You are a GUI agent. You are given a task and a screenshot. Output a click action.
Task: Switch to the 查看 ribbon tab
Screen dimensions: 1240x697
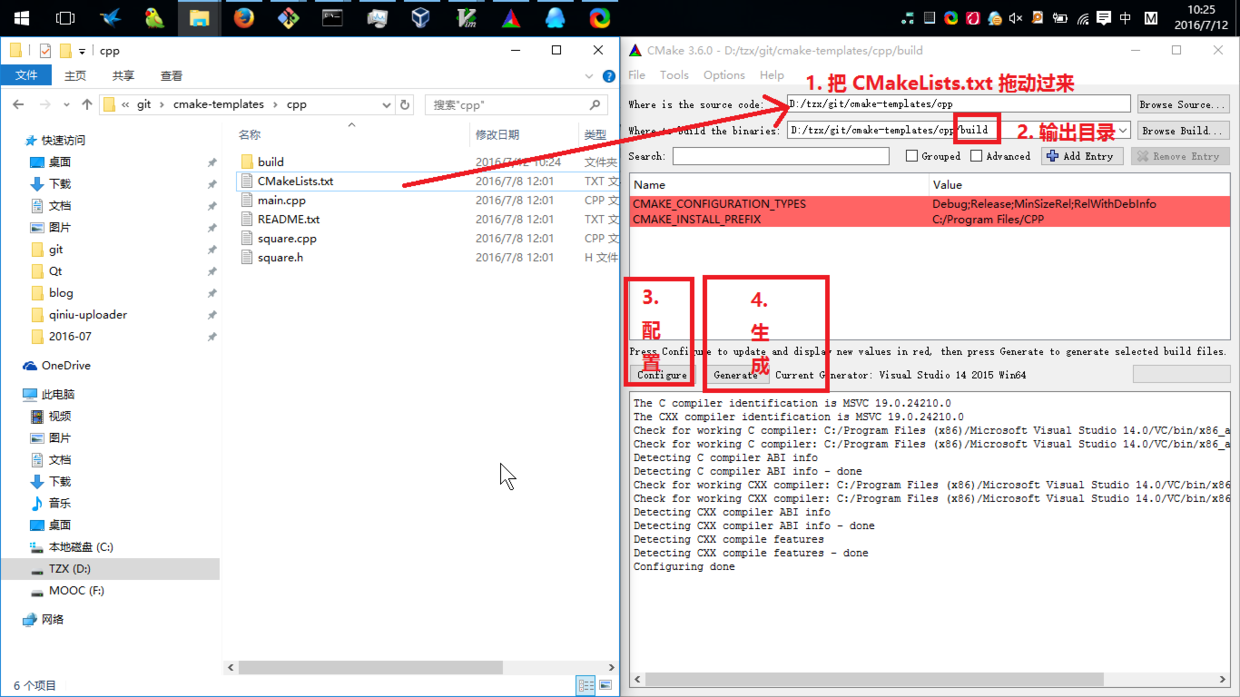point(171,76)
